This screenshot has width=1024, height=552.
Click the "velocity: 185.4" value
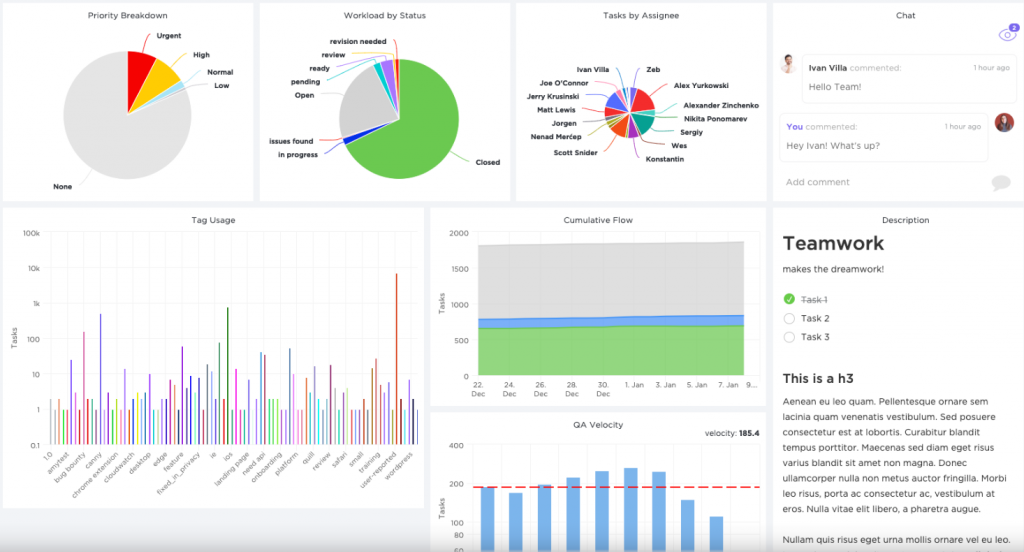point(731,433)
